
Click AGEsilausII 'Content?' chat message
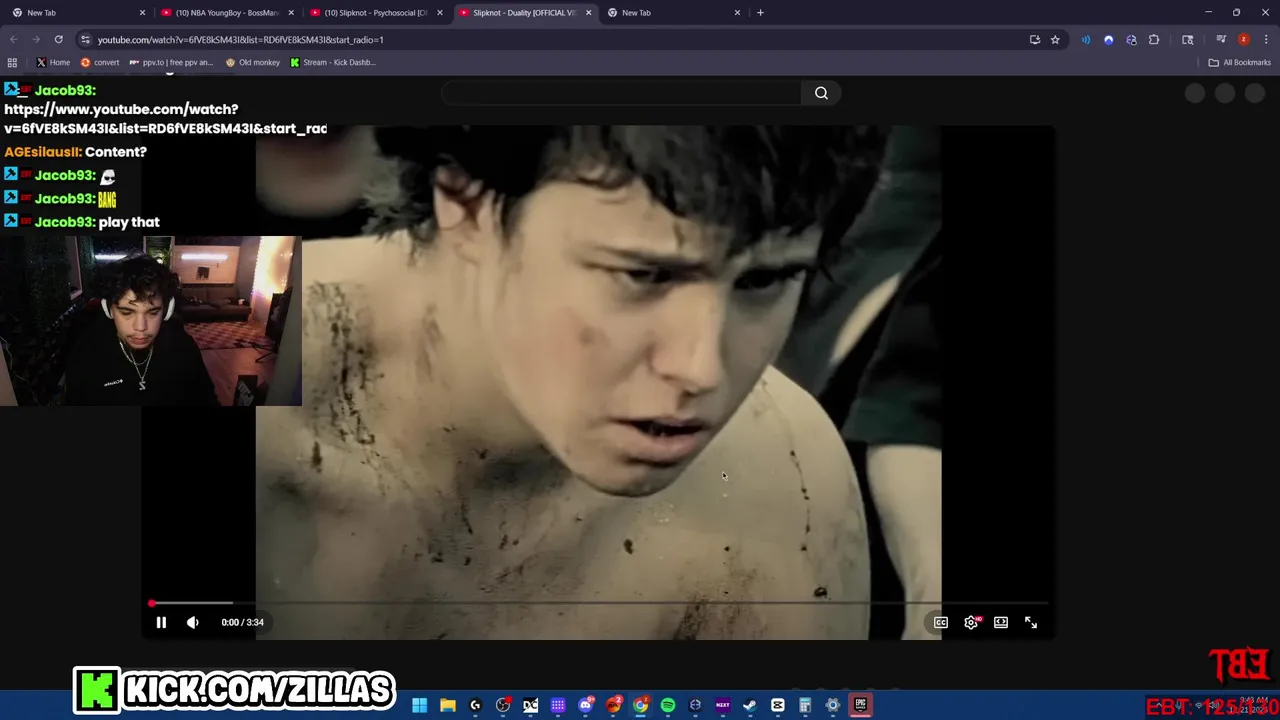click(75, 152)
